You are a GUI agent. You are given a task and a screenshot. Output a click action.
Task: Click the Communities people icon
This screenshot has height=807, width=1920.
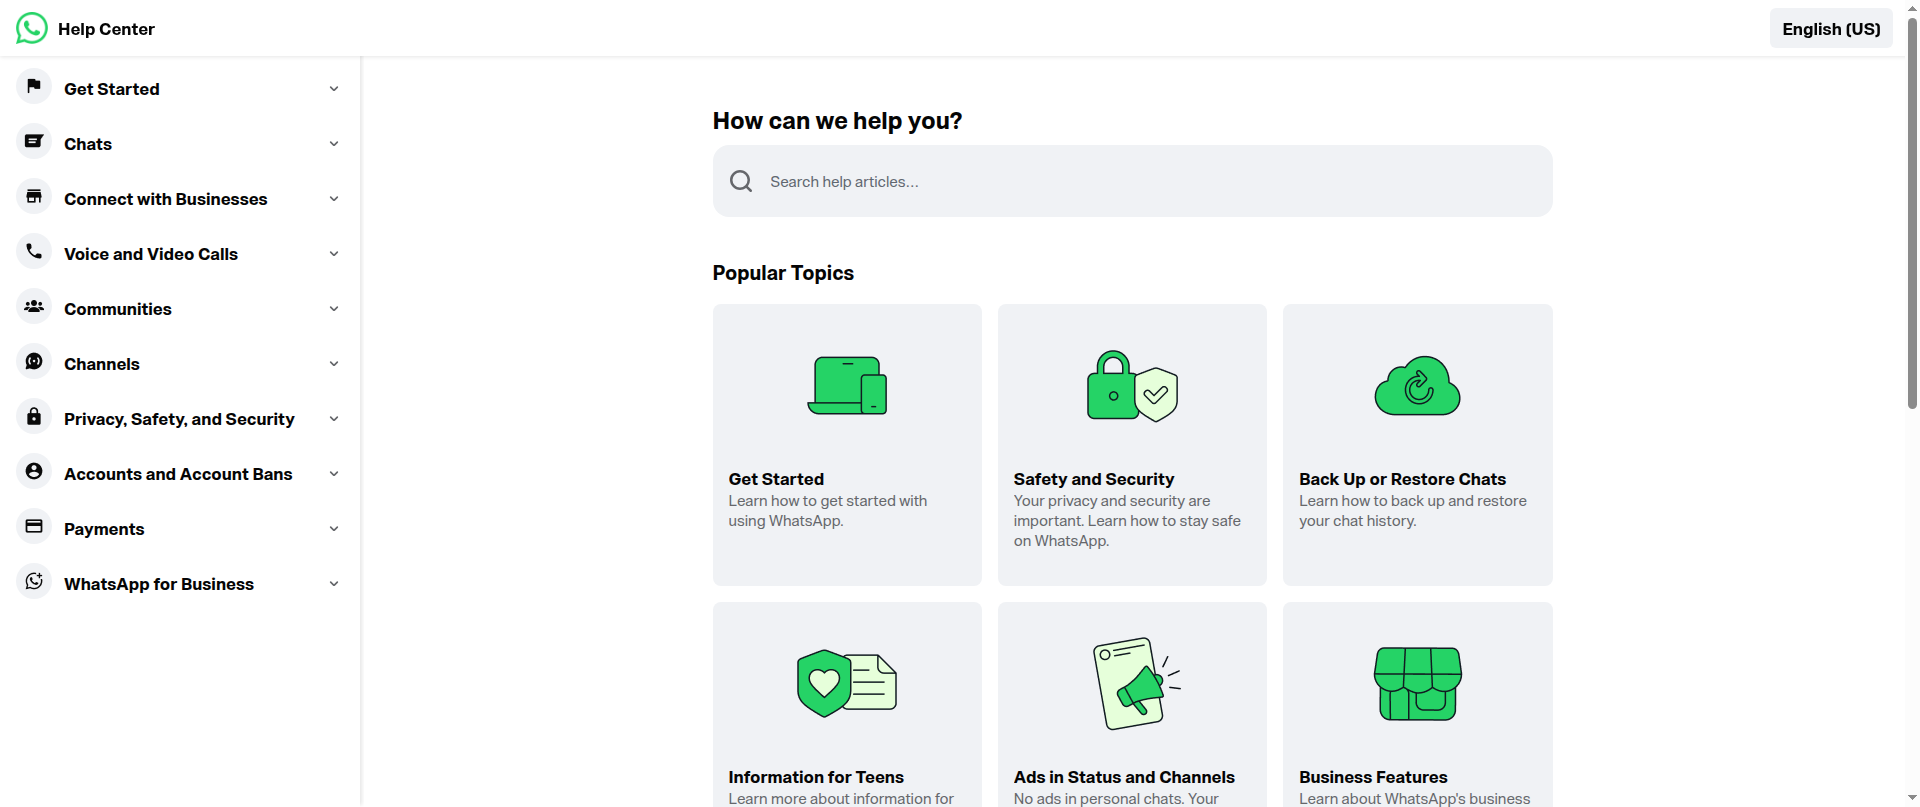point(34,307)
